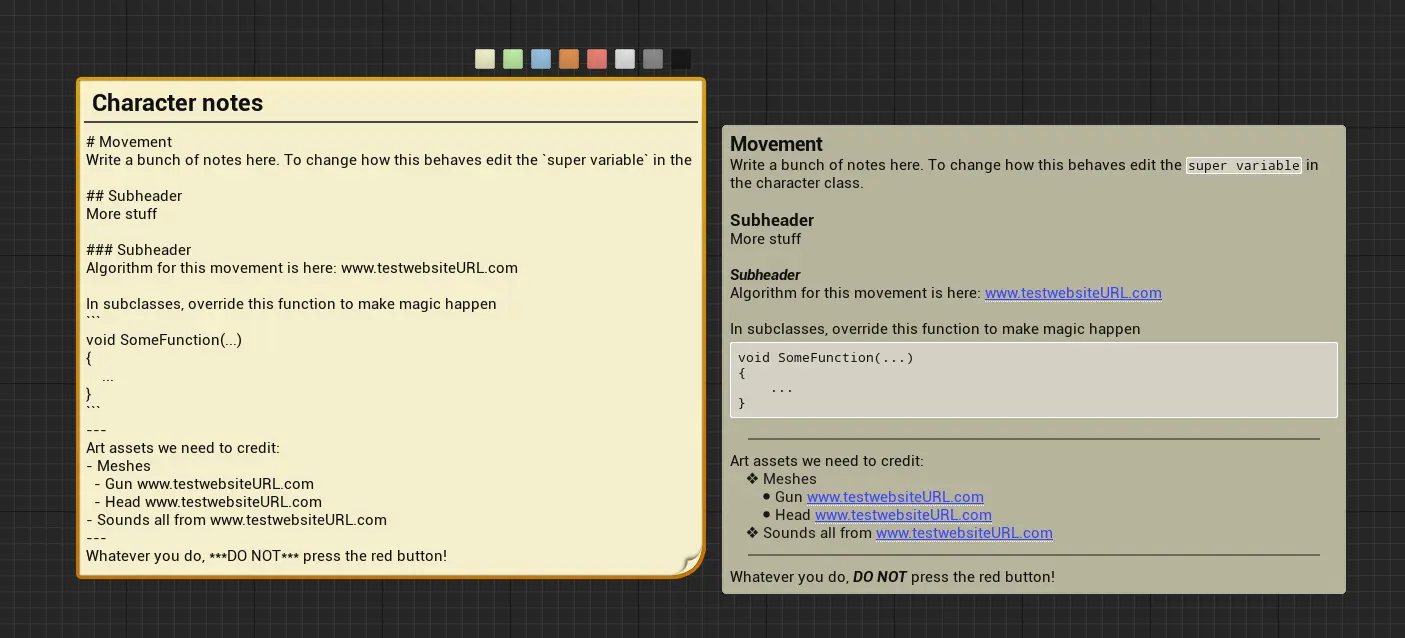Open the 'Sounds all from' hyperlink
Viewport: 1405px width, 638px height.
(964, 533)
